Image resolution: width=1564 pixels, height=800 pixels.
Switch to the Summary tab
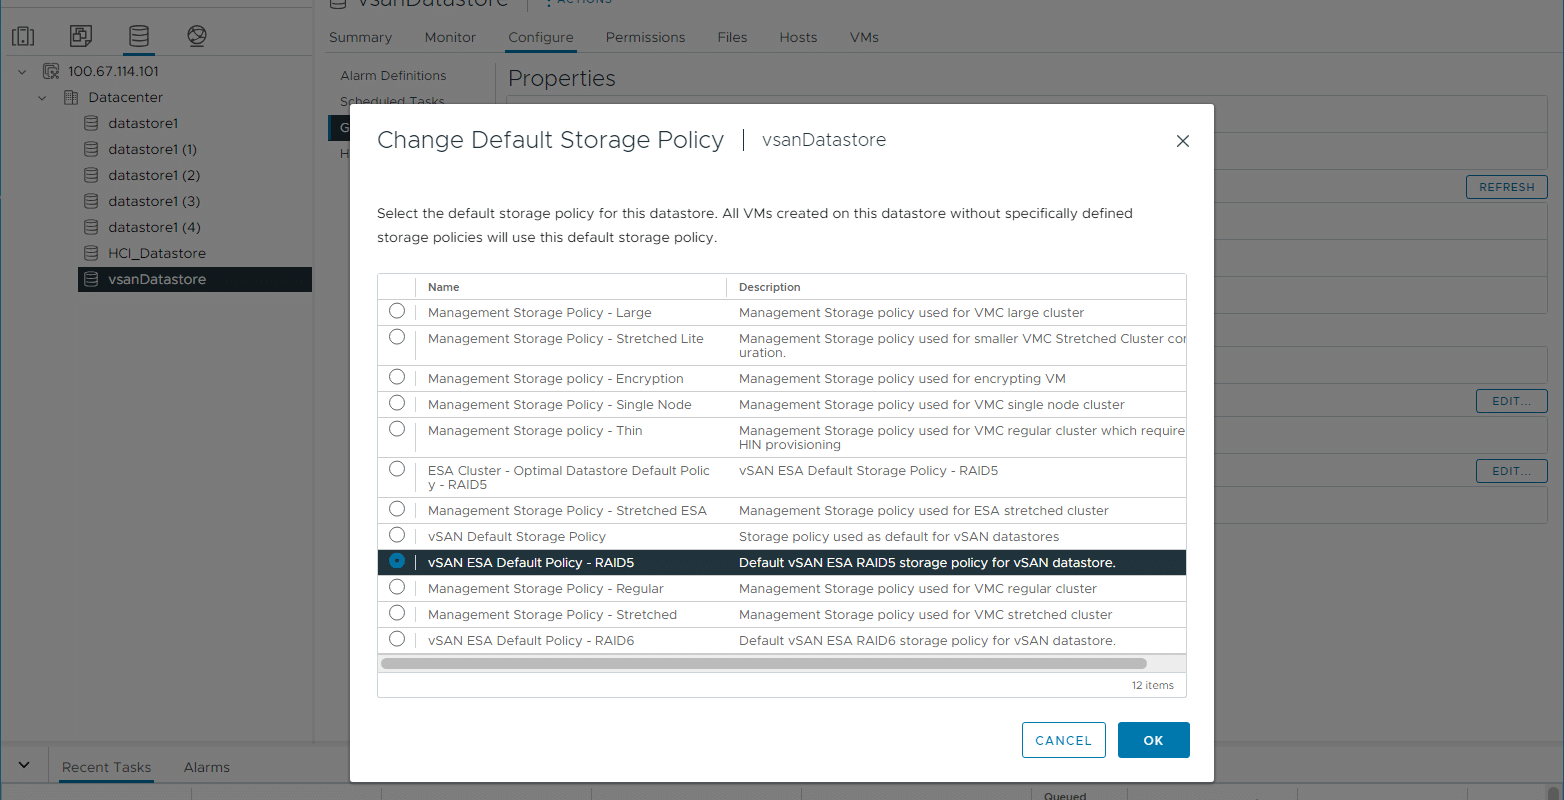360,37
